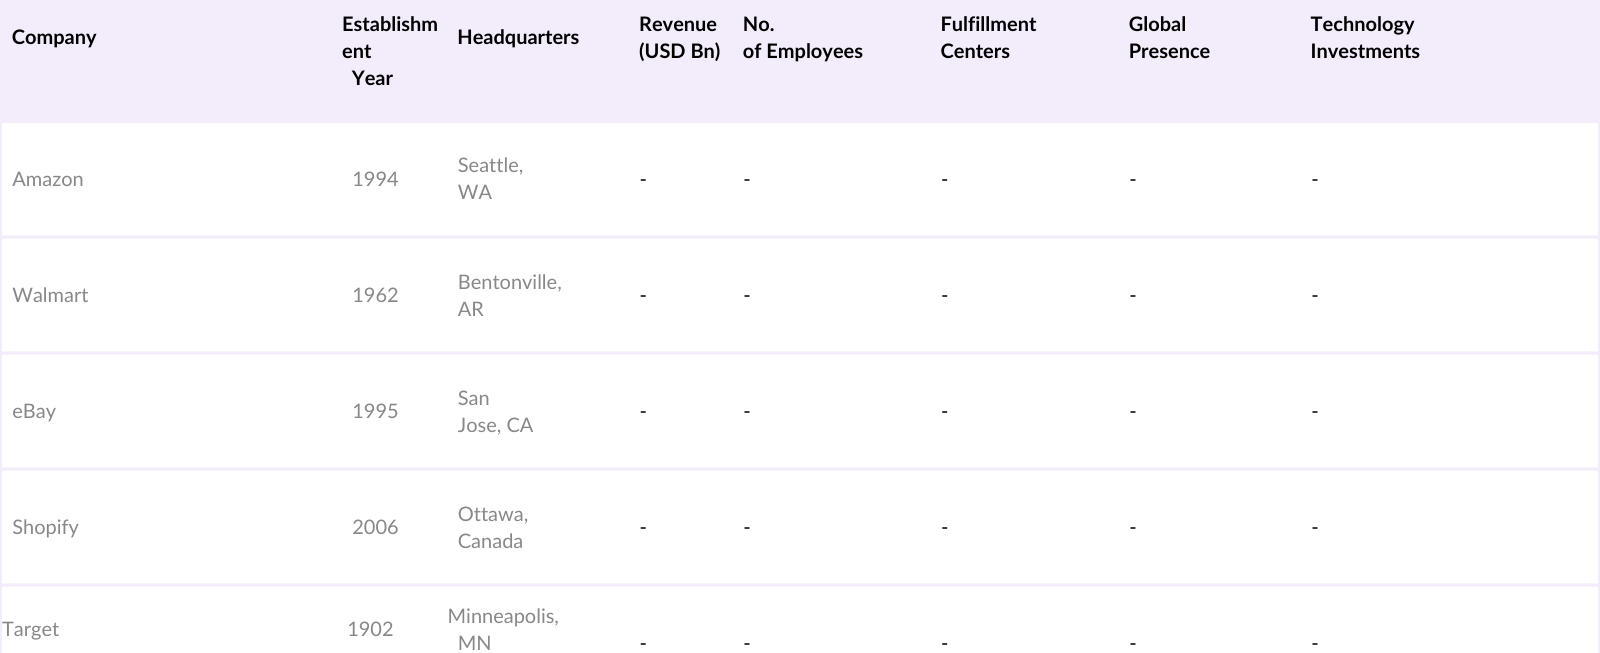Click the Revenue (USD Bn) header
Screen dimensions: 1600x653
click(679, 38)
